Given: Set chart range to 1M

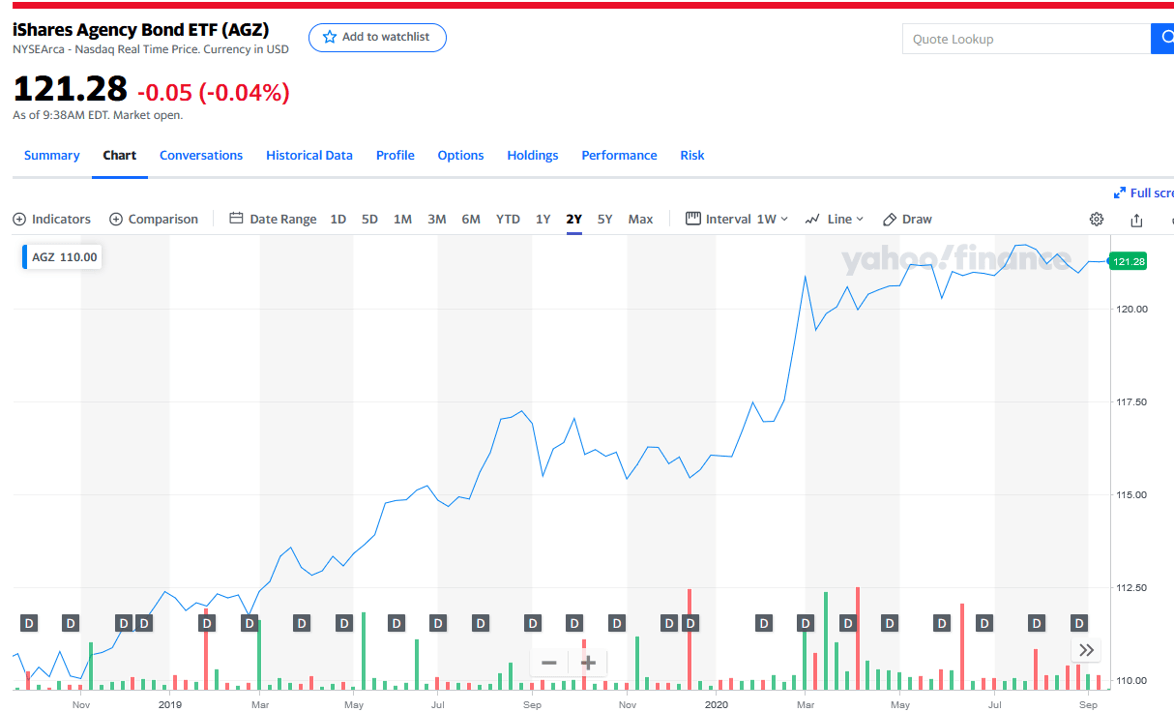Looking at the screenshot, I should 403,219.
